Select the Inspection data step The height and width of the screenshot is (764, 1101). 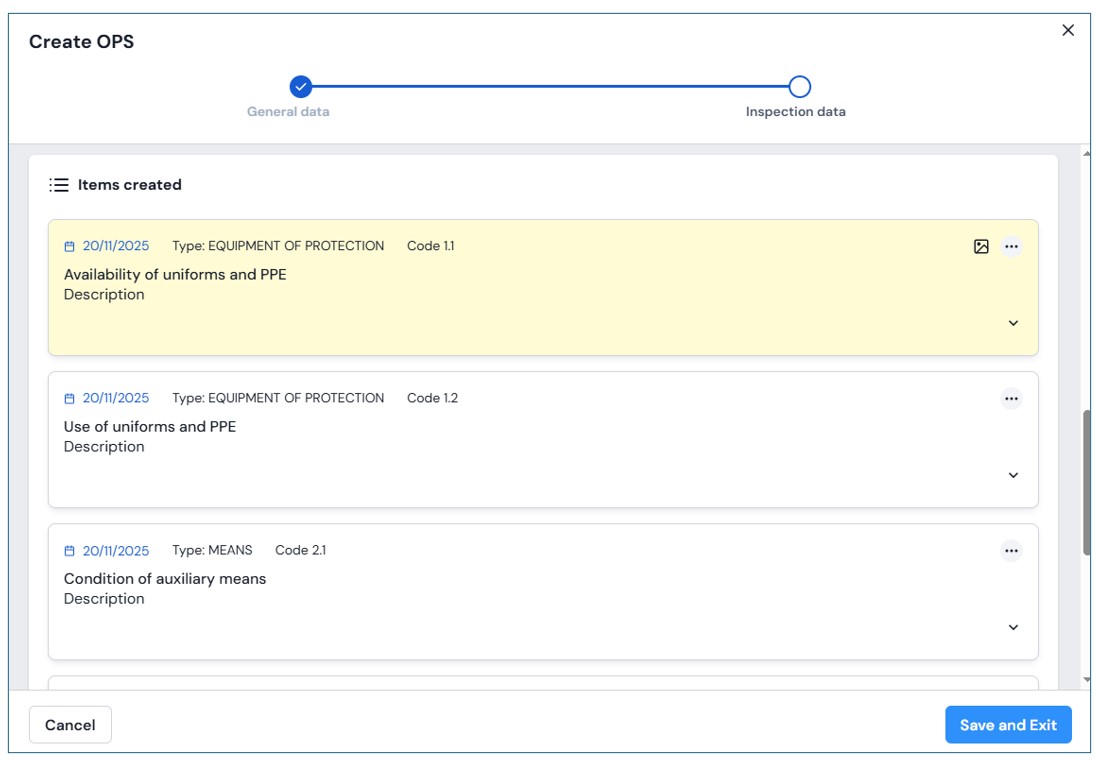[799, 87]
